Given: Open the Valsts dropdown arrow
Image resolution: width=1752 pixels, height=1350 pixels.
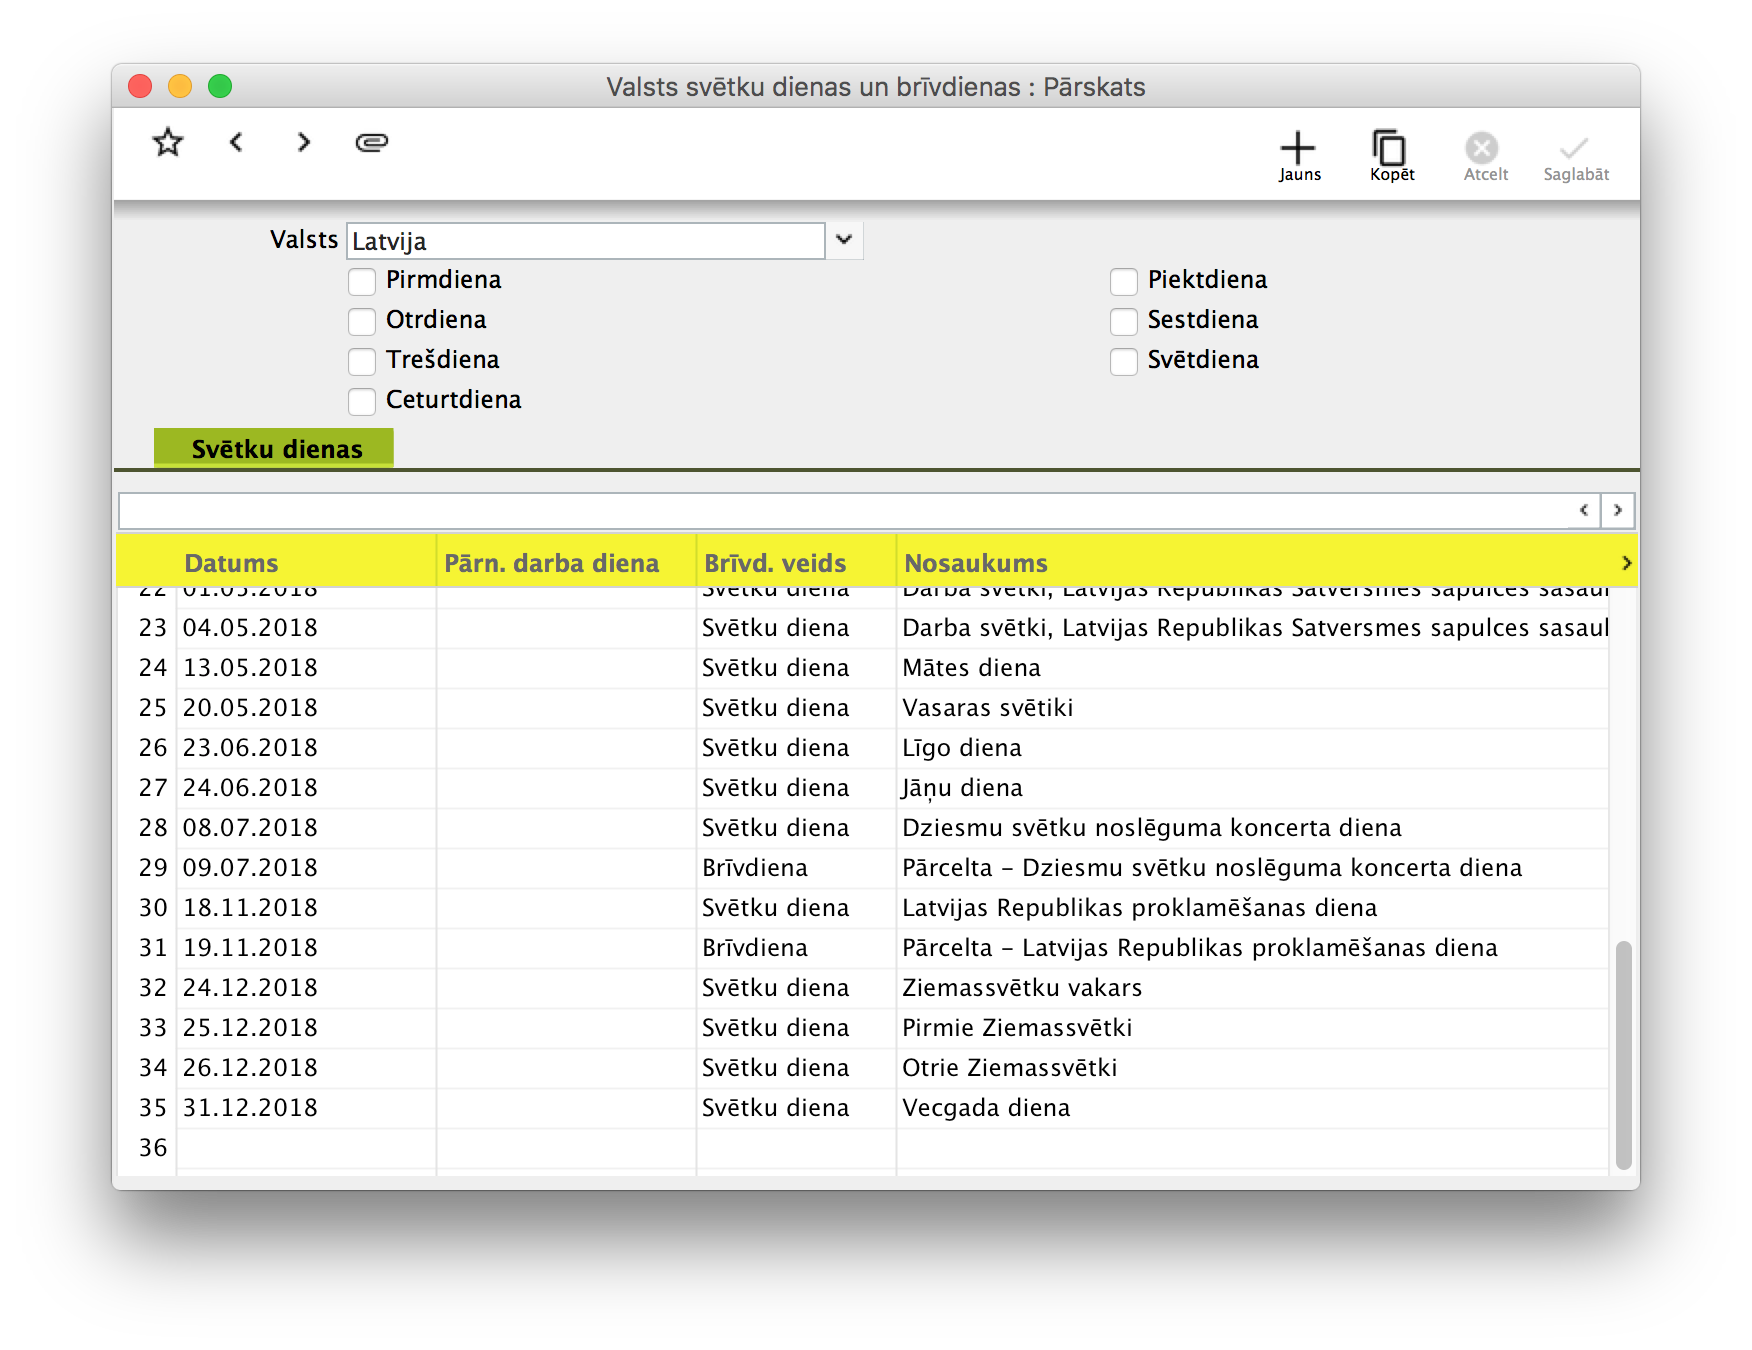Looking at the screenshot, I should pos(844,241).
